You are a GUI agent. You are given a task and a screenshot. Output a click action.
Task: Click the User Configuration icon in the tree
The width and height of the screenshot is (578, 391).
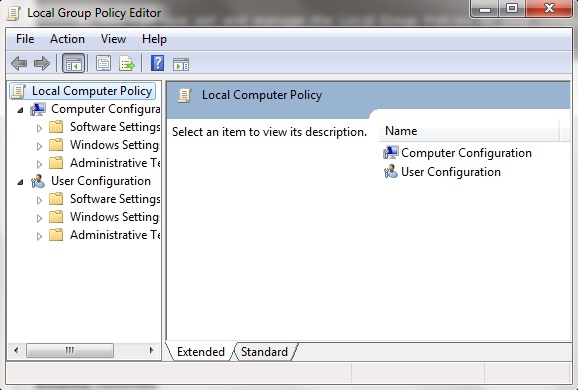tap(38, 181)
